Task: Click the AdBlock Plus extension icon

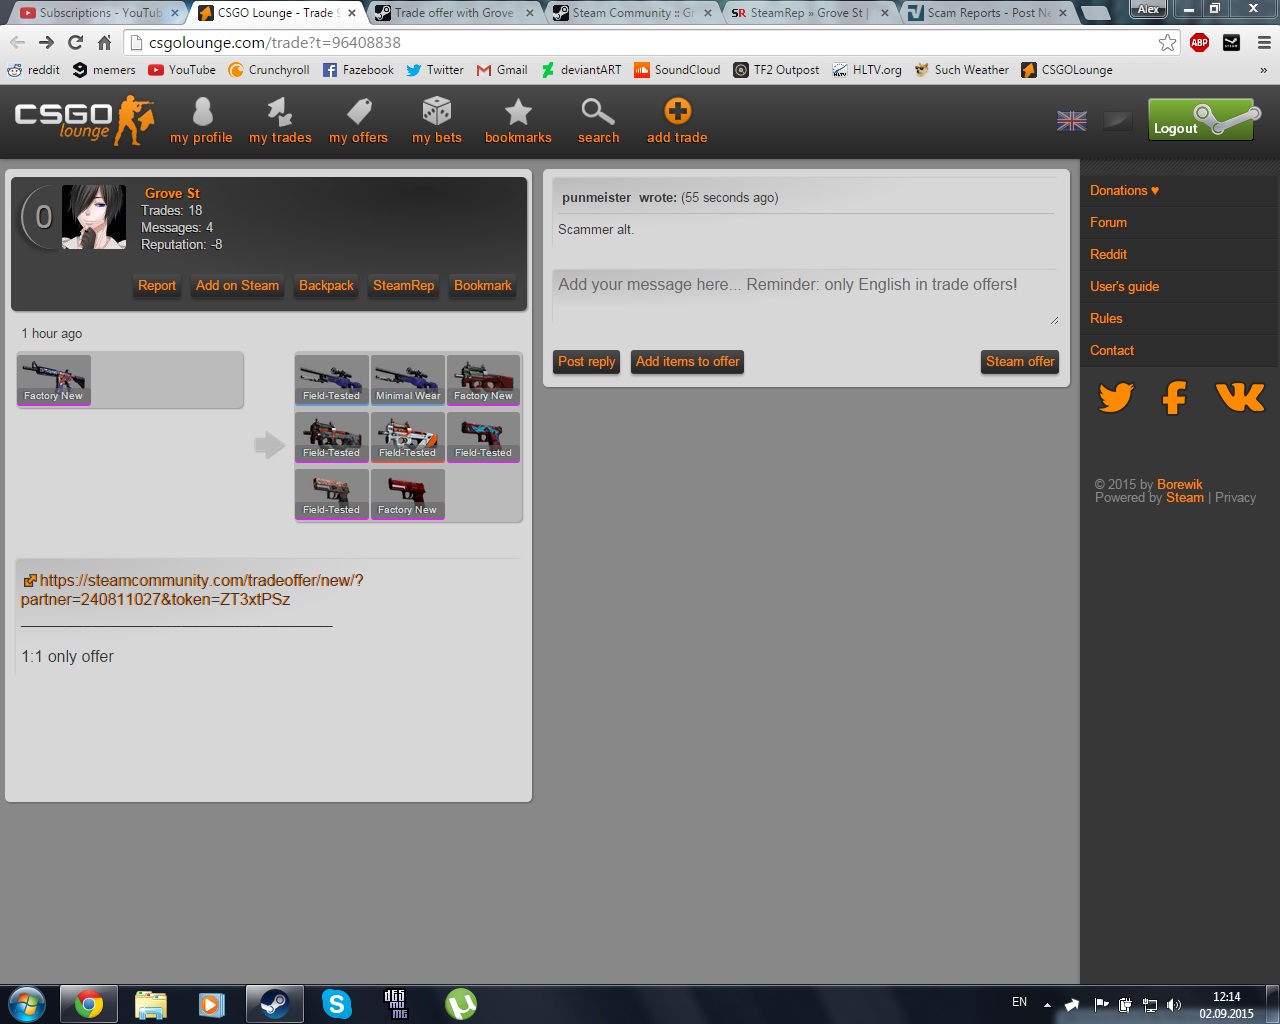Action: tap(1199, 42)
